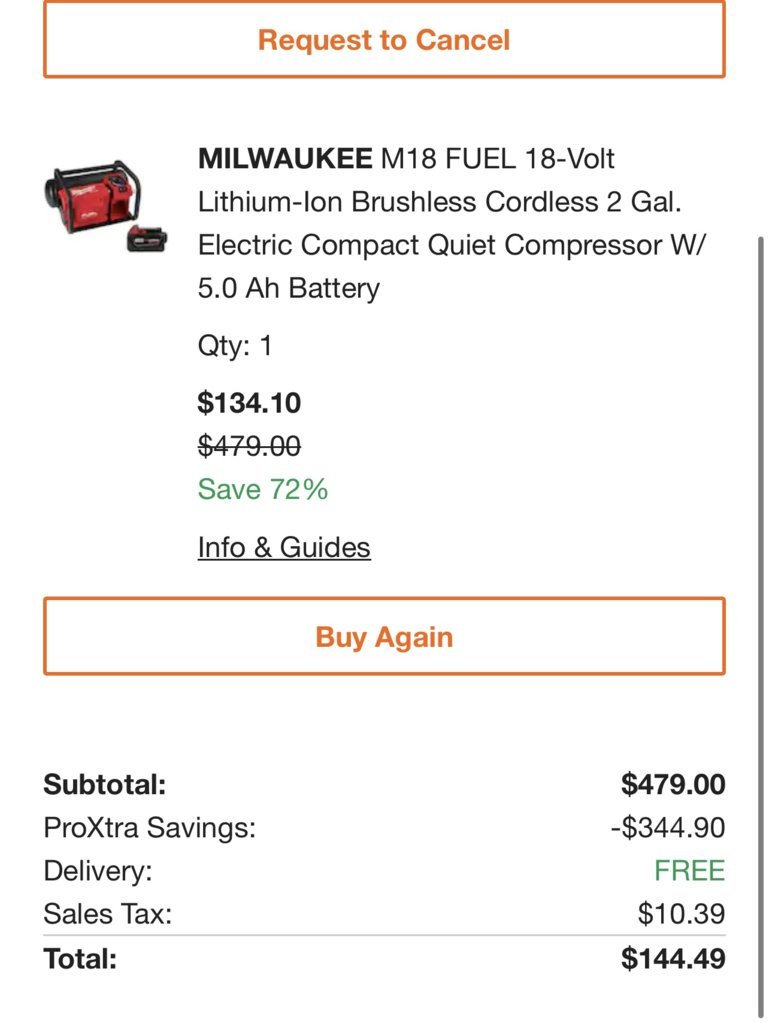Open the MILWAUKEE M18 FUEL product title
This screenshot has width=769, height=1023.
451,223
